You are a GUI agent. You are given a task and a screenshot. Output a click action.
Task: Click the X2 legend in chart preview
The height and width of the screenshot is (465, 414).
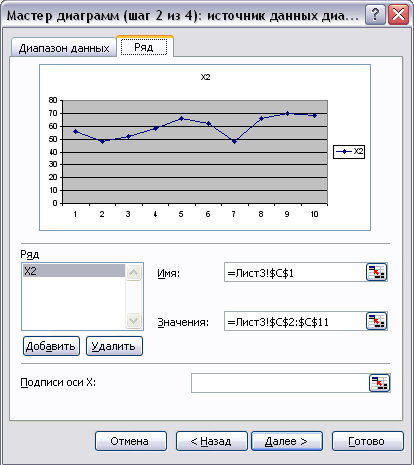349,152
